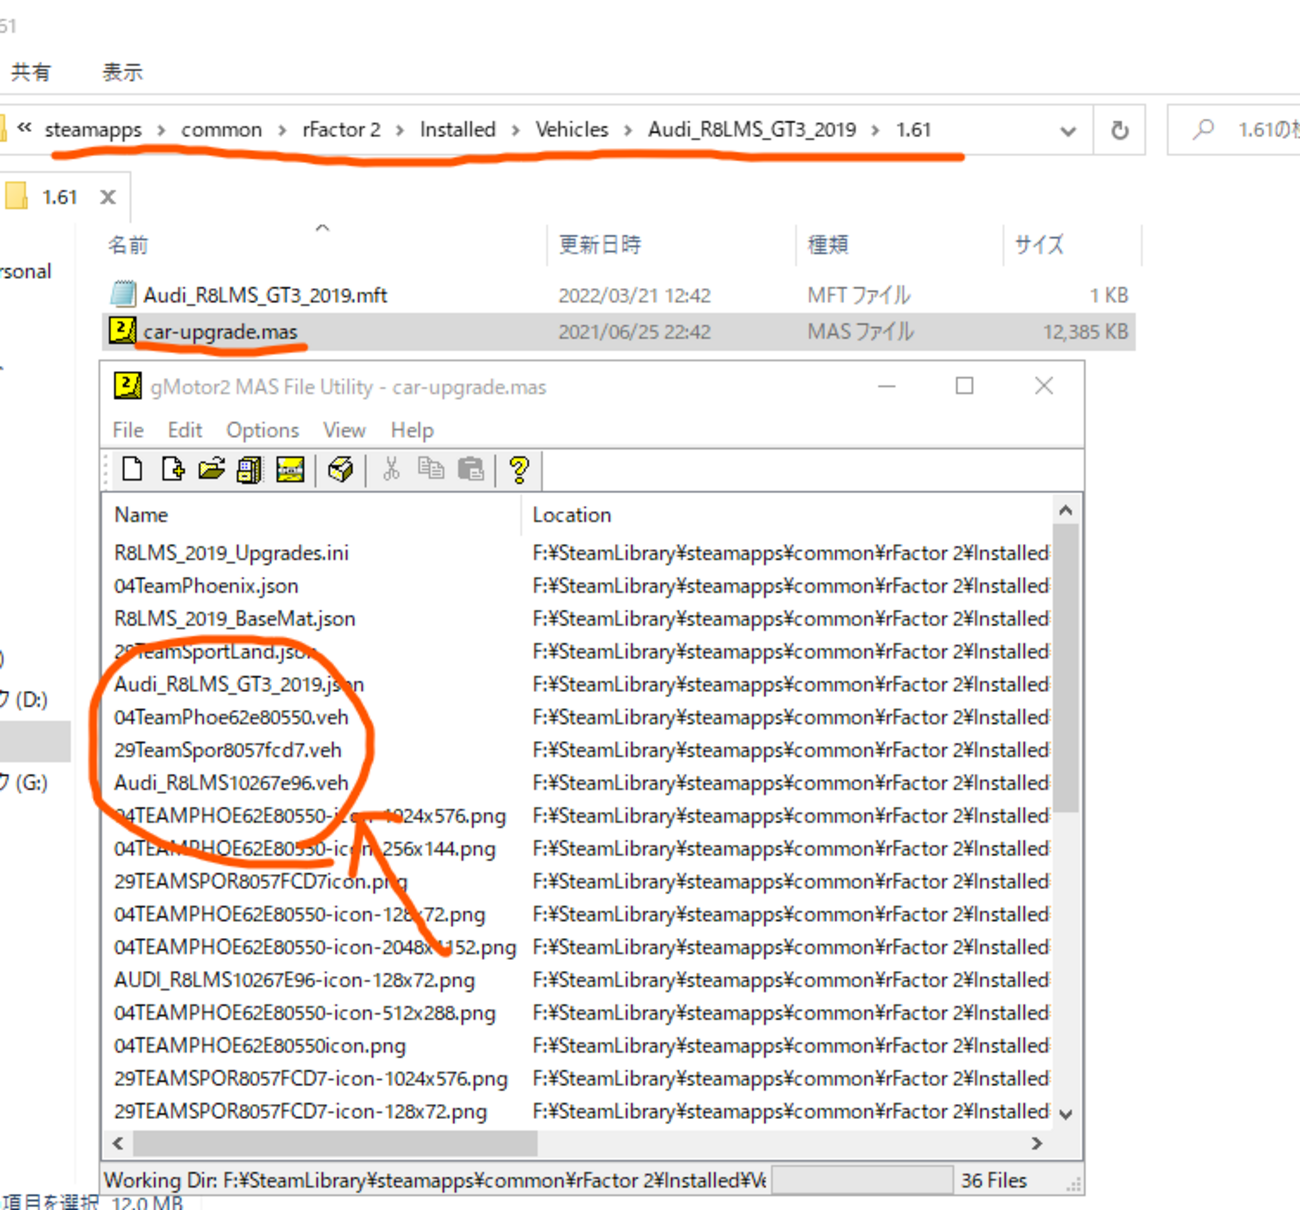Screen dimensions: 1300x1210
Task: Expand the chevron after Audi_R8LMS_GT3_2019 breadcrumb
Action: 876,130
